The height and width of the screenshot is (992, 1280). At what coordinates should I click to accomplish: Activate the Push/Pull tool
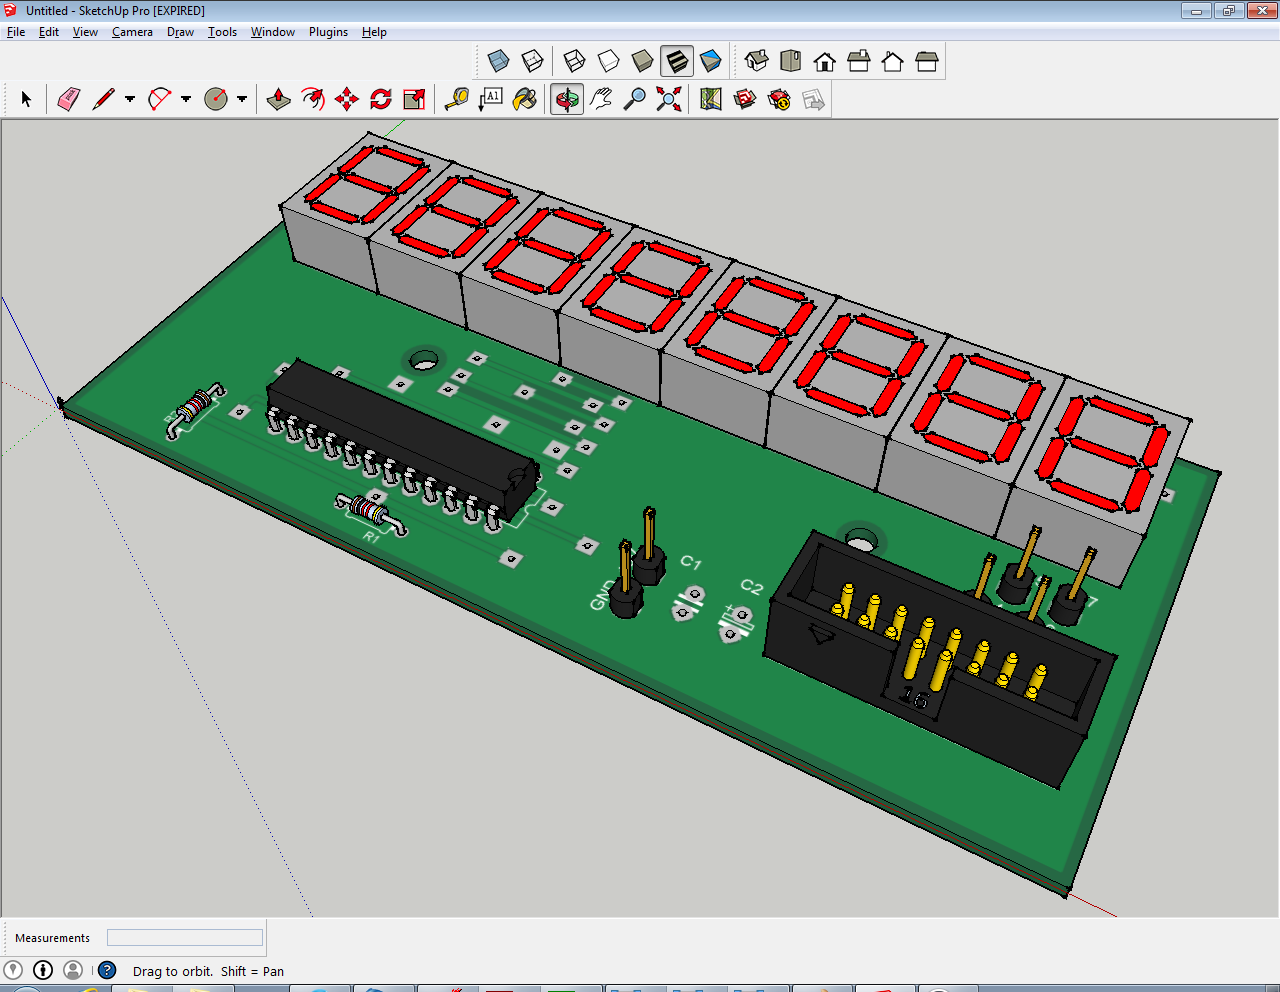pos(279,99)
